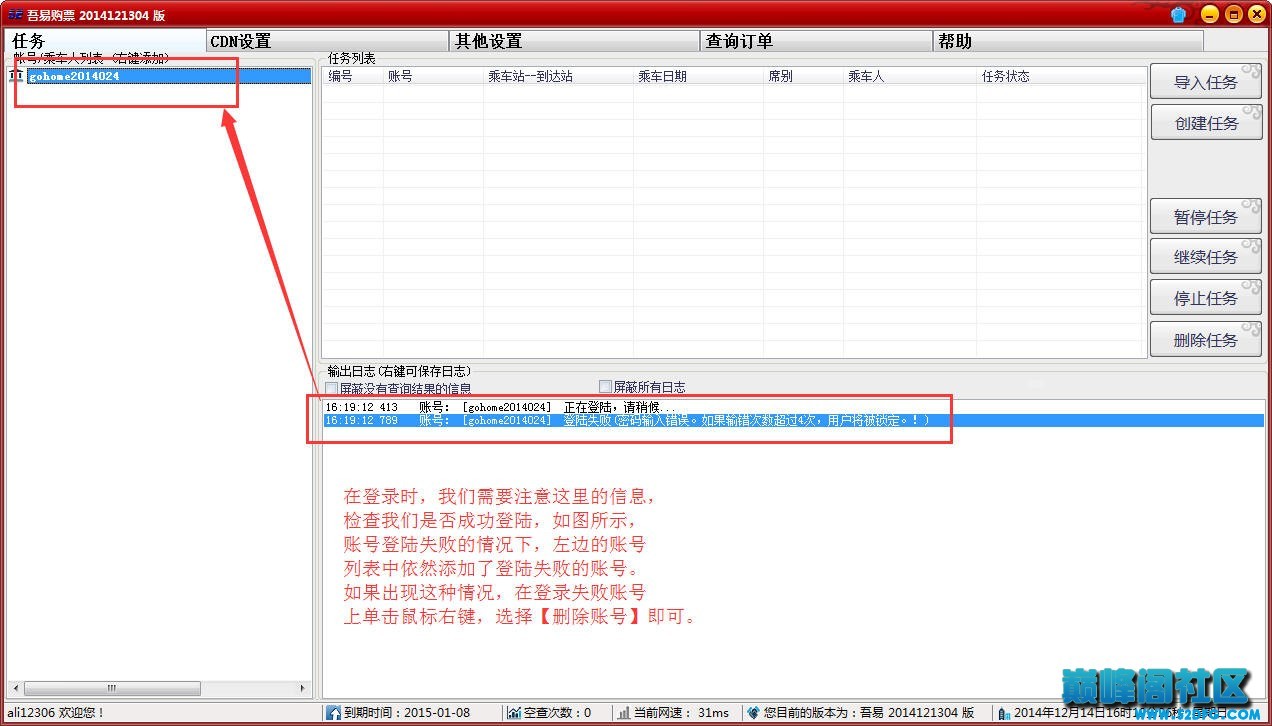Viewport: 1272px width, 726px height.
Task: Click the 停止任务 button
Action: tap(1206, 298)
